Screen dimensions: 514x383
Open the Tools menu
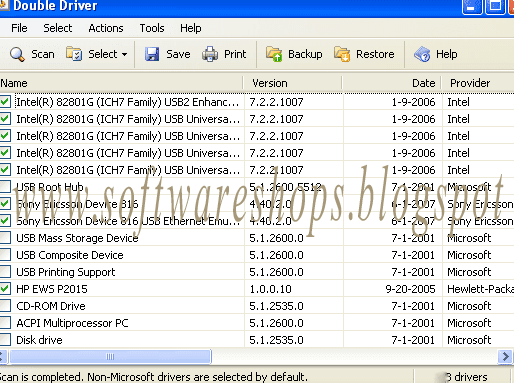point(152,28)
